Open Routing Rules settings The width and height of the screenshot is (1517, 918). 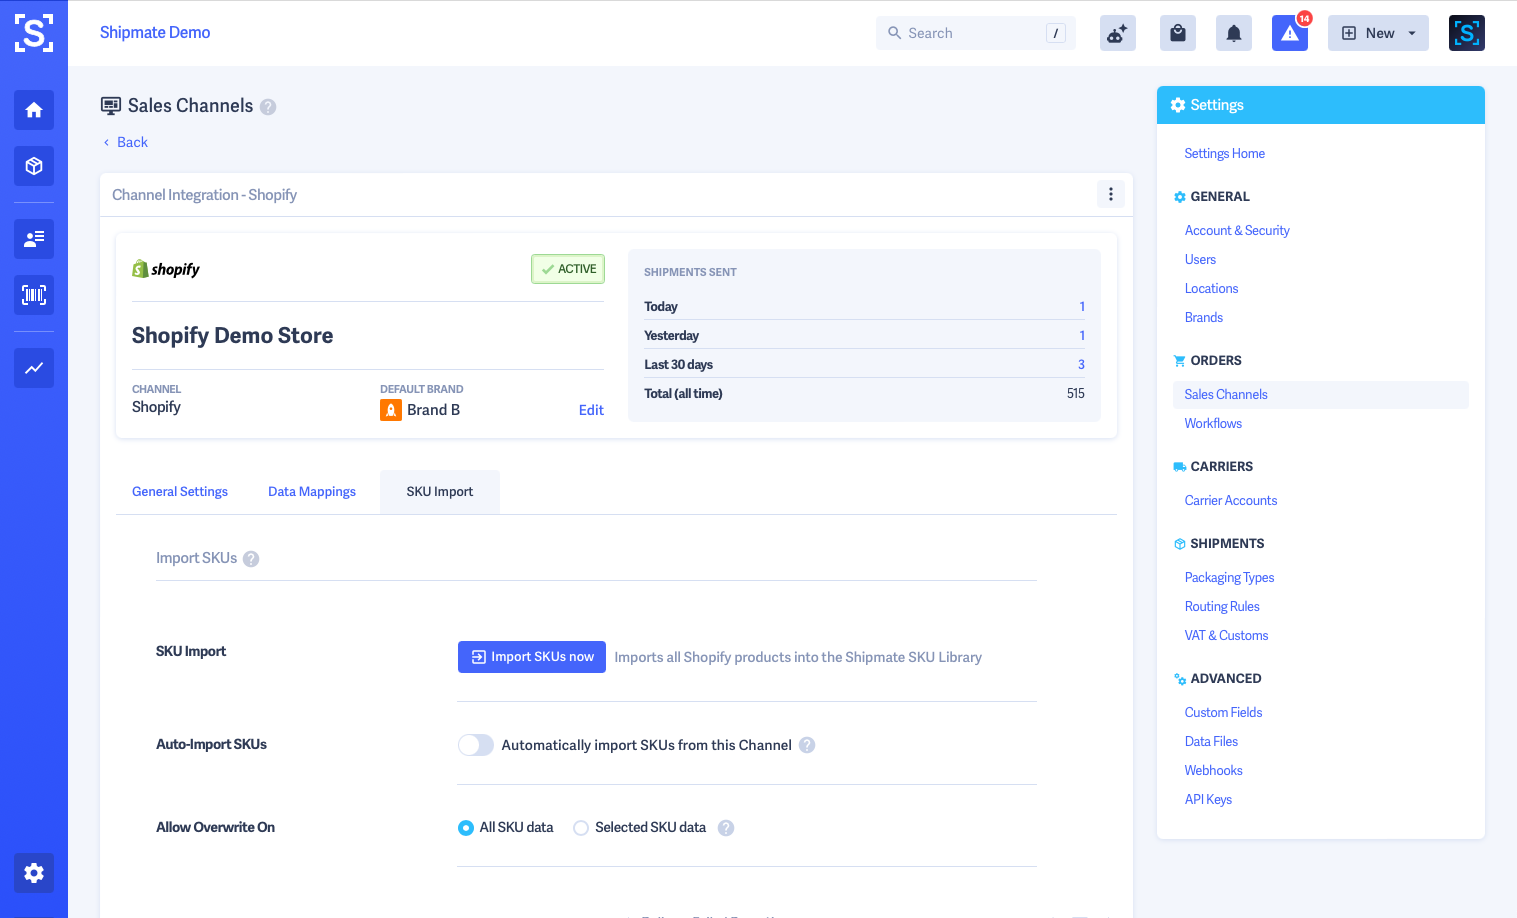pyautogui.click(x=1222, y=607)
